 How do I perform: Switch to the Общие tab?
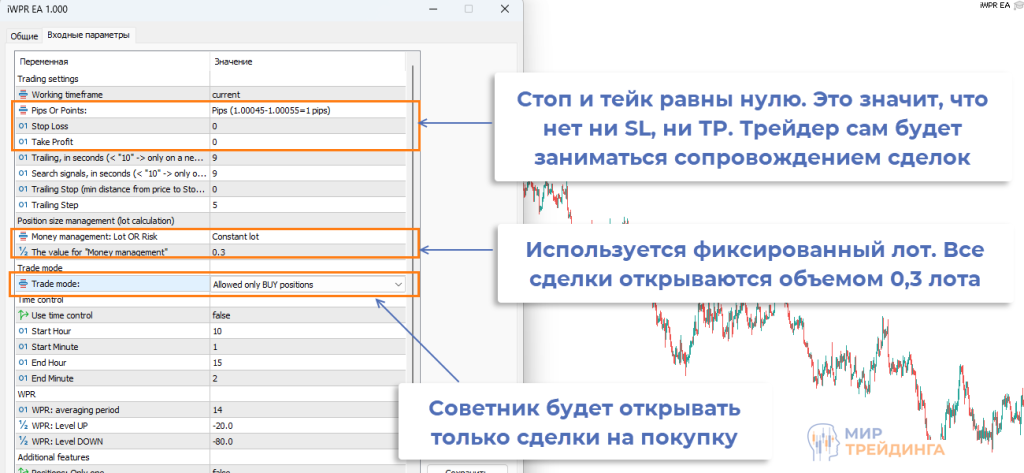(24, 36)
